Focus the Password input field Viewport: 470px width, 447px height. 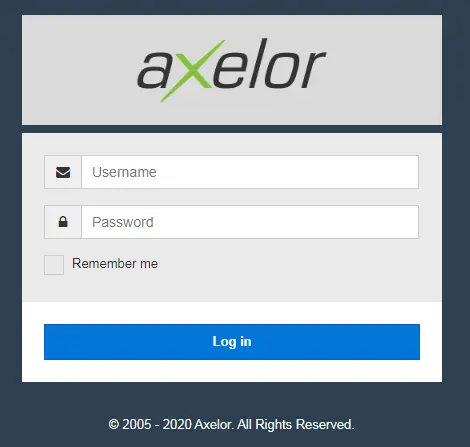pos(250,222)
